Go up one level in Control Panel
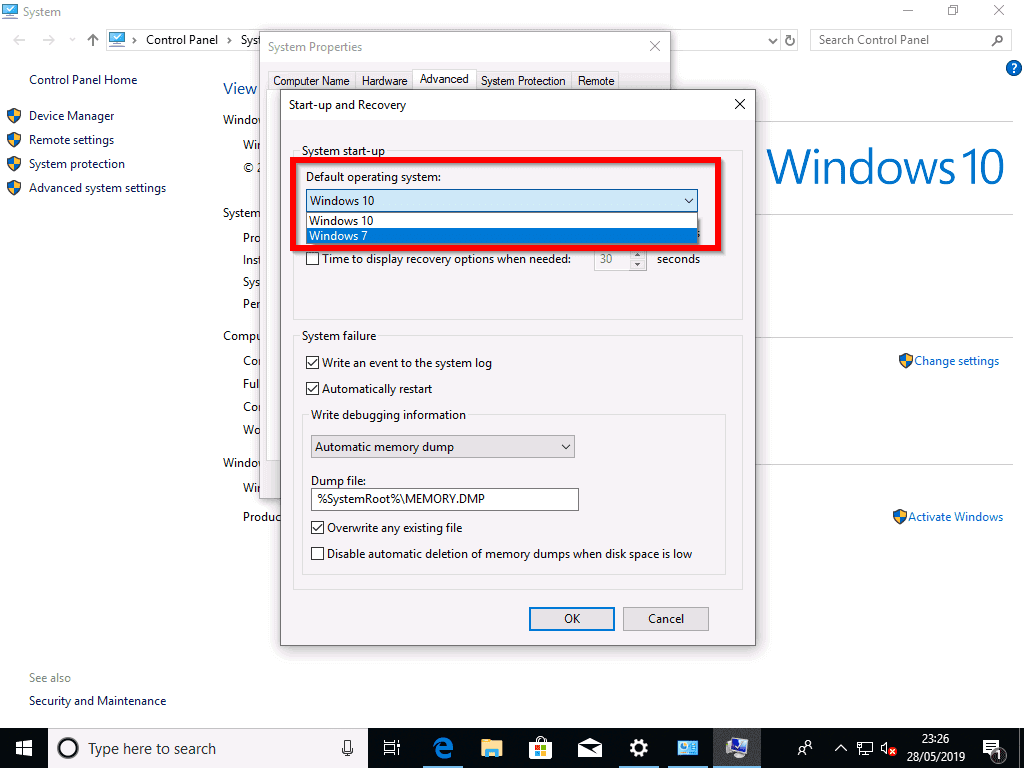Image resolution: width=1024 pixels, height=768 pixels. coord(93,40)
